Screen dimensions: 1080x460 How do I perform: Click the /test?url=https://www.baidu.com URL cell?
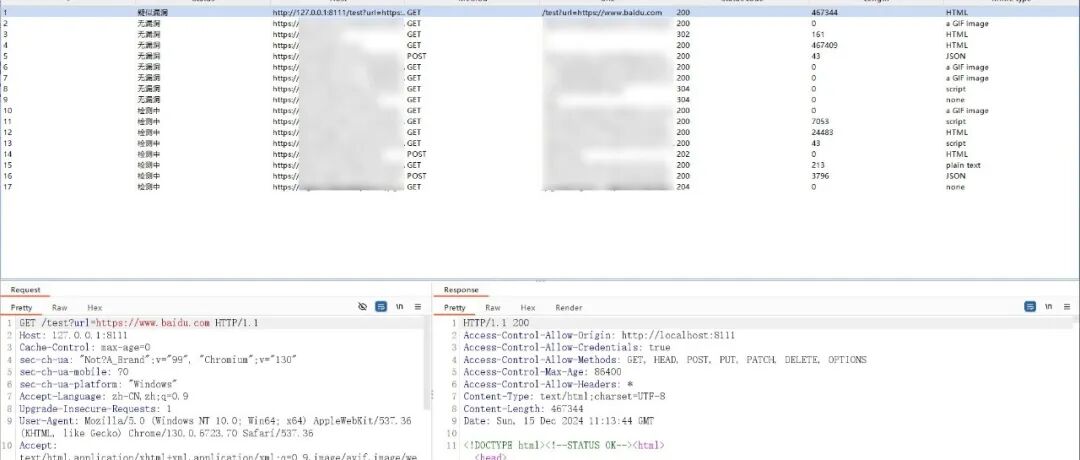pos(602,12)
